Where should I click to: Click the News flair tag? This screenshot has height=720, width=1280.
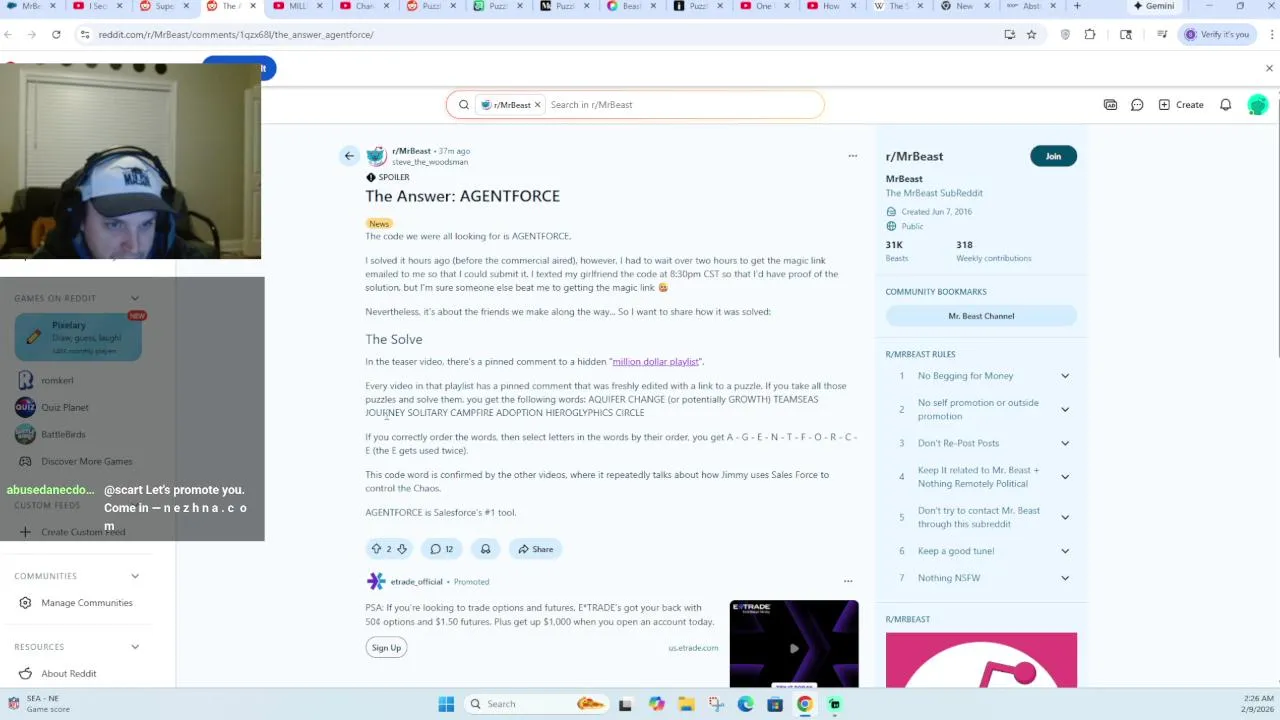click(379, 224)
